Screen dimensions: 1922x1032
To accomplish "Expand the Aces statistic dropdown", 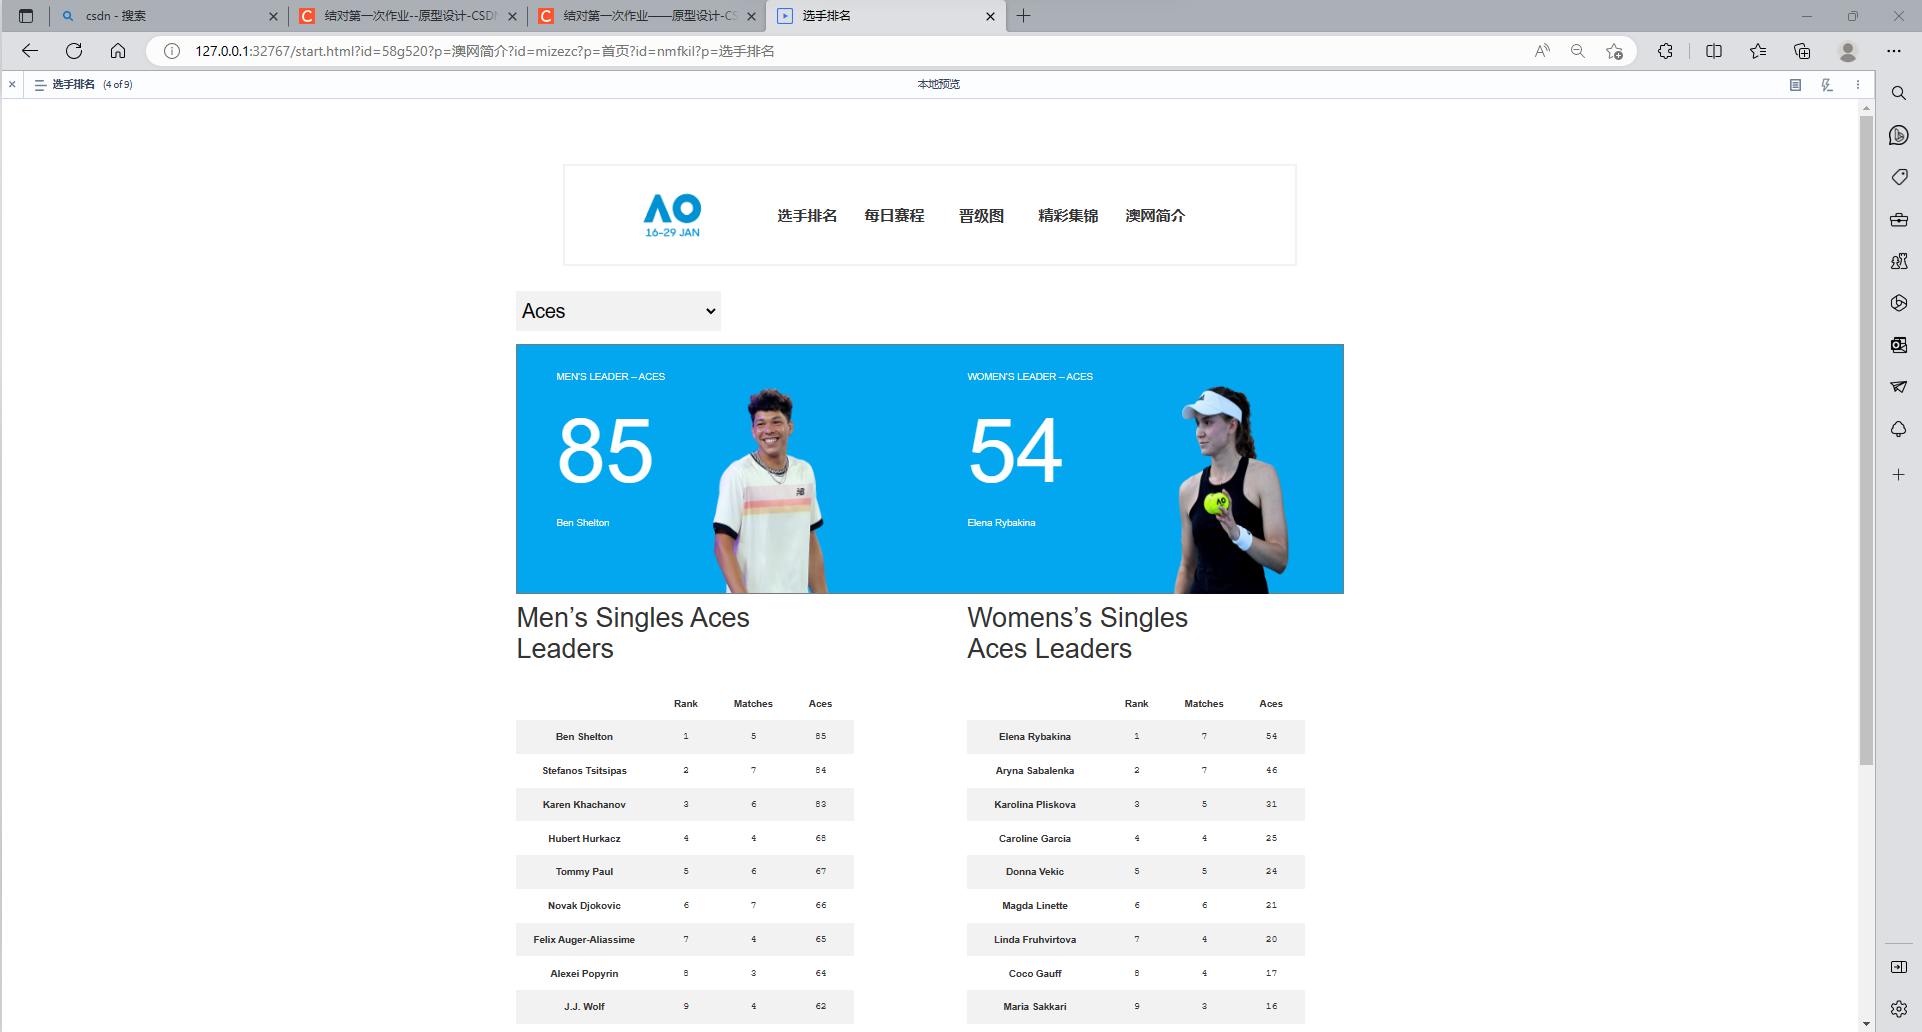I will tap(618, 311).
